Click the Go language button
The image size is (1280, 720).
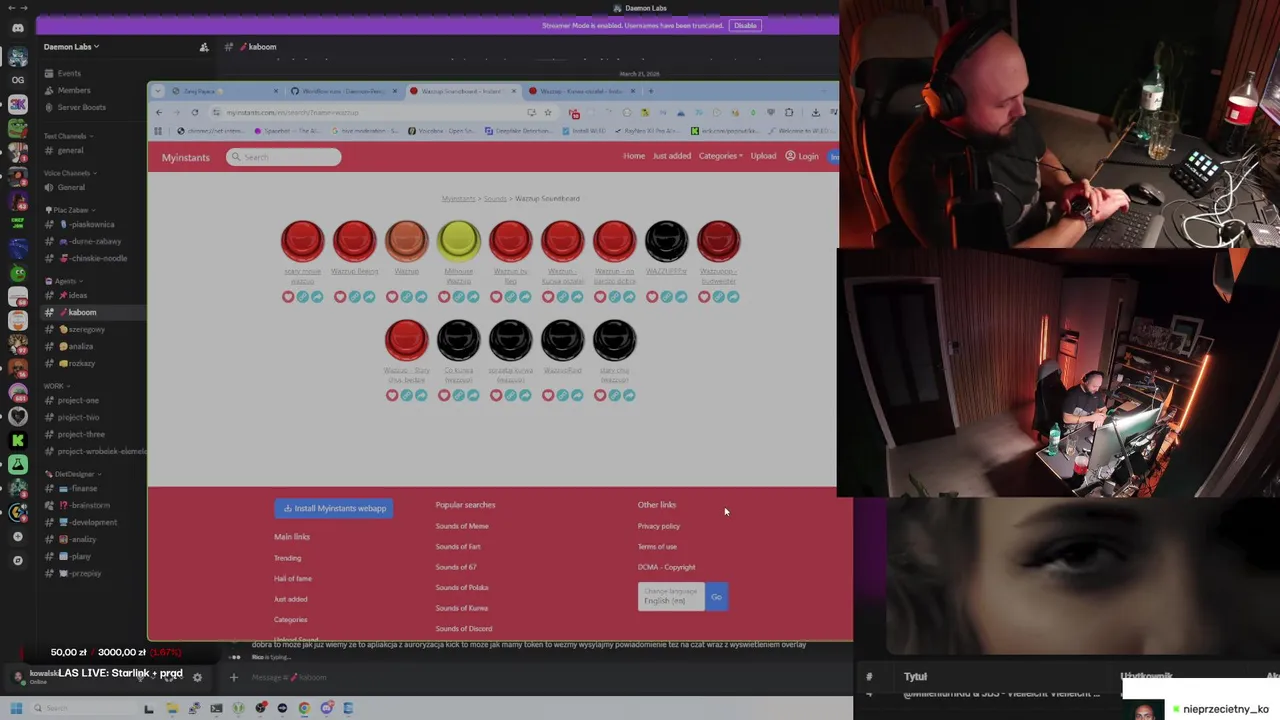716,597
